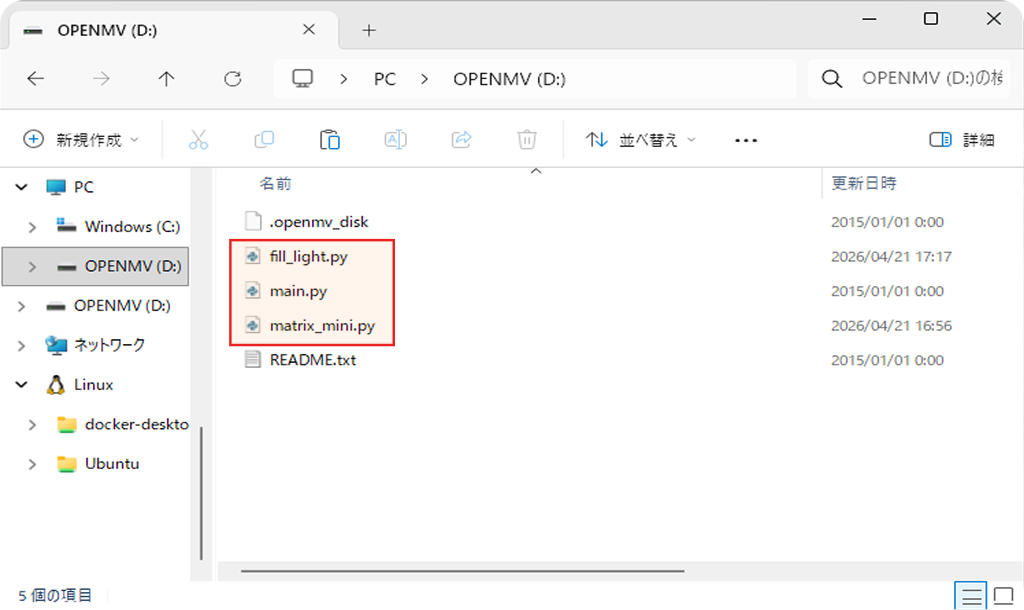
Task: Click the horizontal scrollbar in file list
Action: [462, 571]
